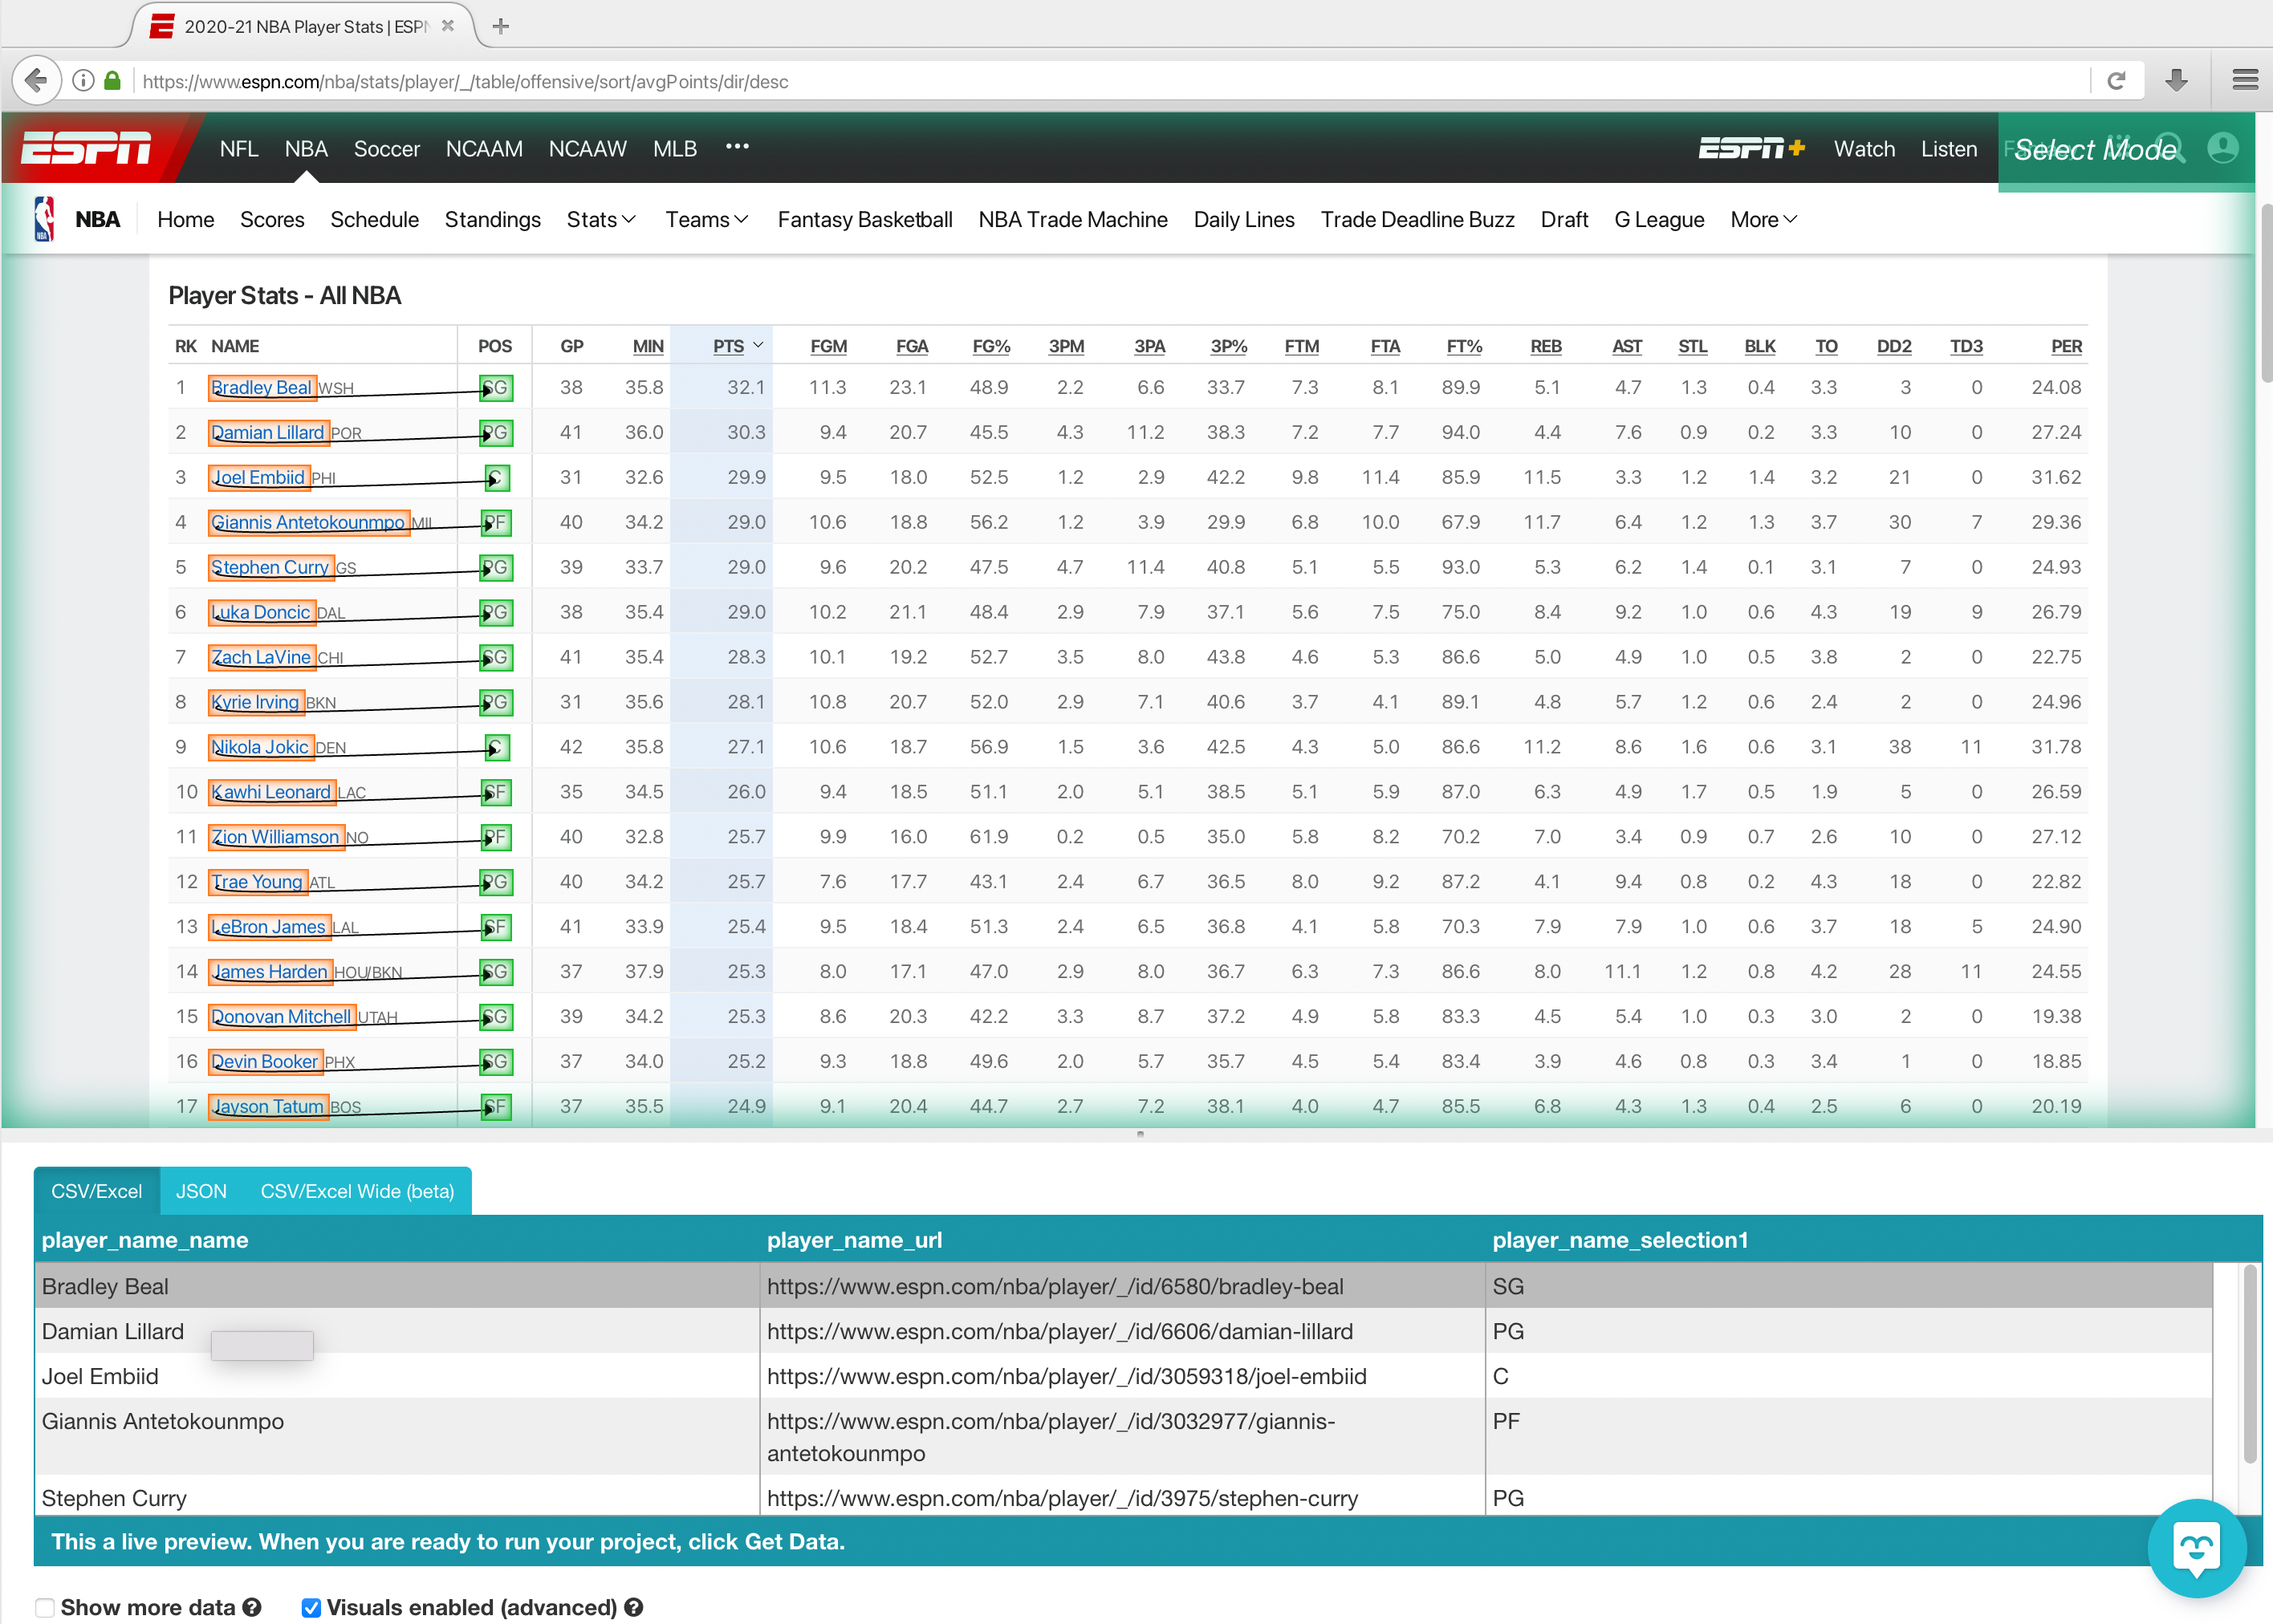Open a new browser tab with the plus icon
The width and height of the screenshot is (2273, 1624).
coord(501,26)
